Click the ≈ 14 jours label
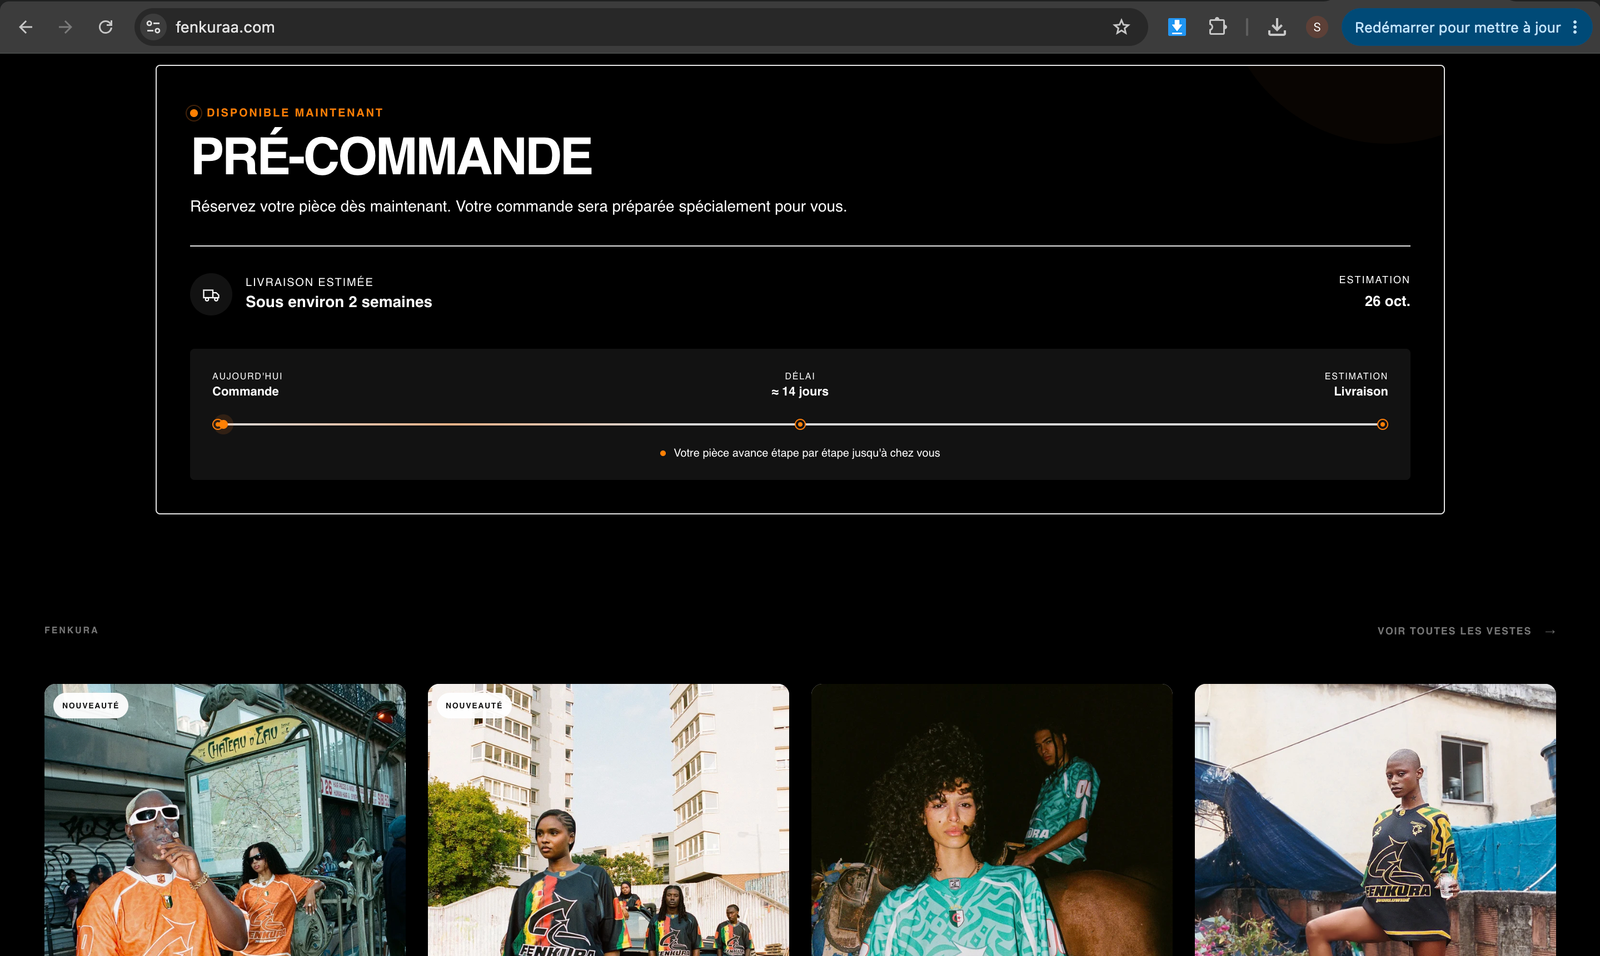Image resolution: width=1600 pixels, height=956 pixels. pos(800,391)
